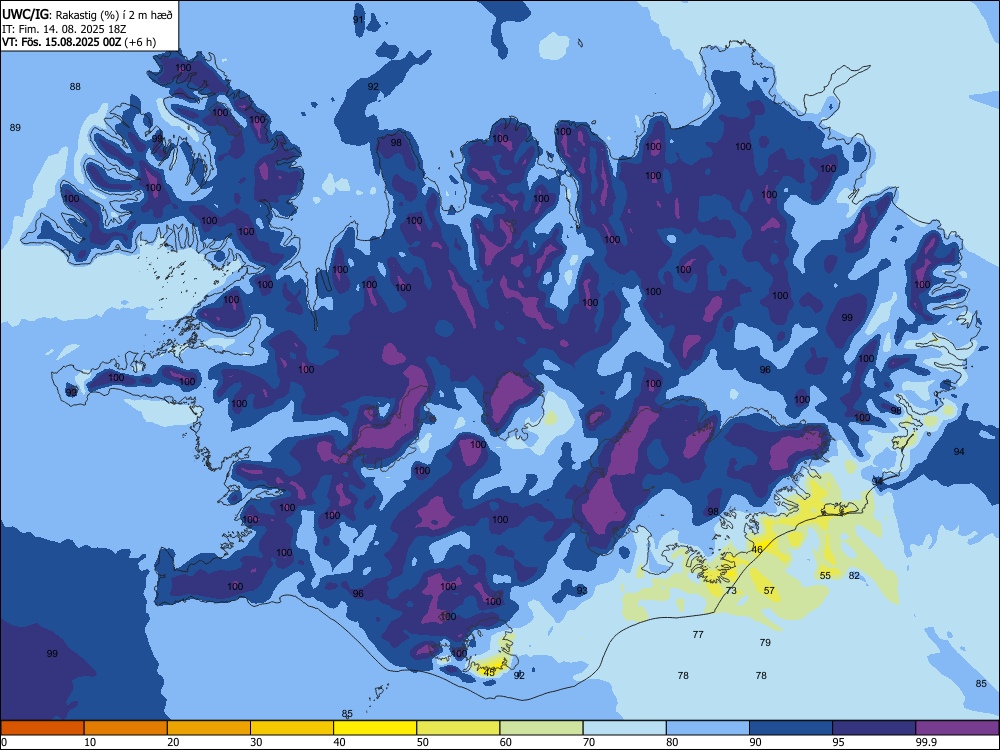
Task: Click the orange 10–20 legend swatch
Action: [x=126, y=728]
